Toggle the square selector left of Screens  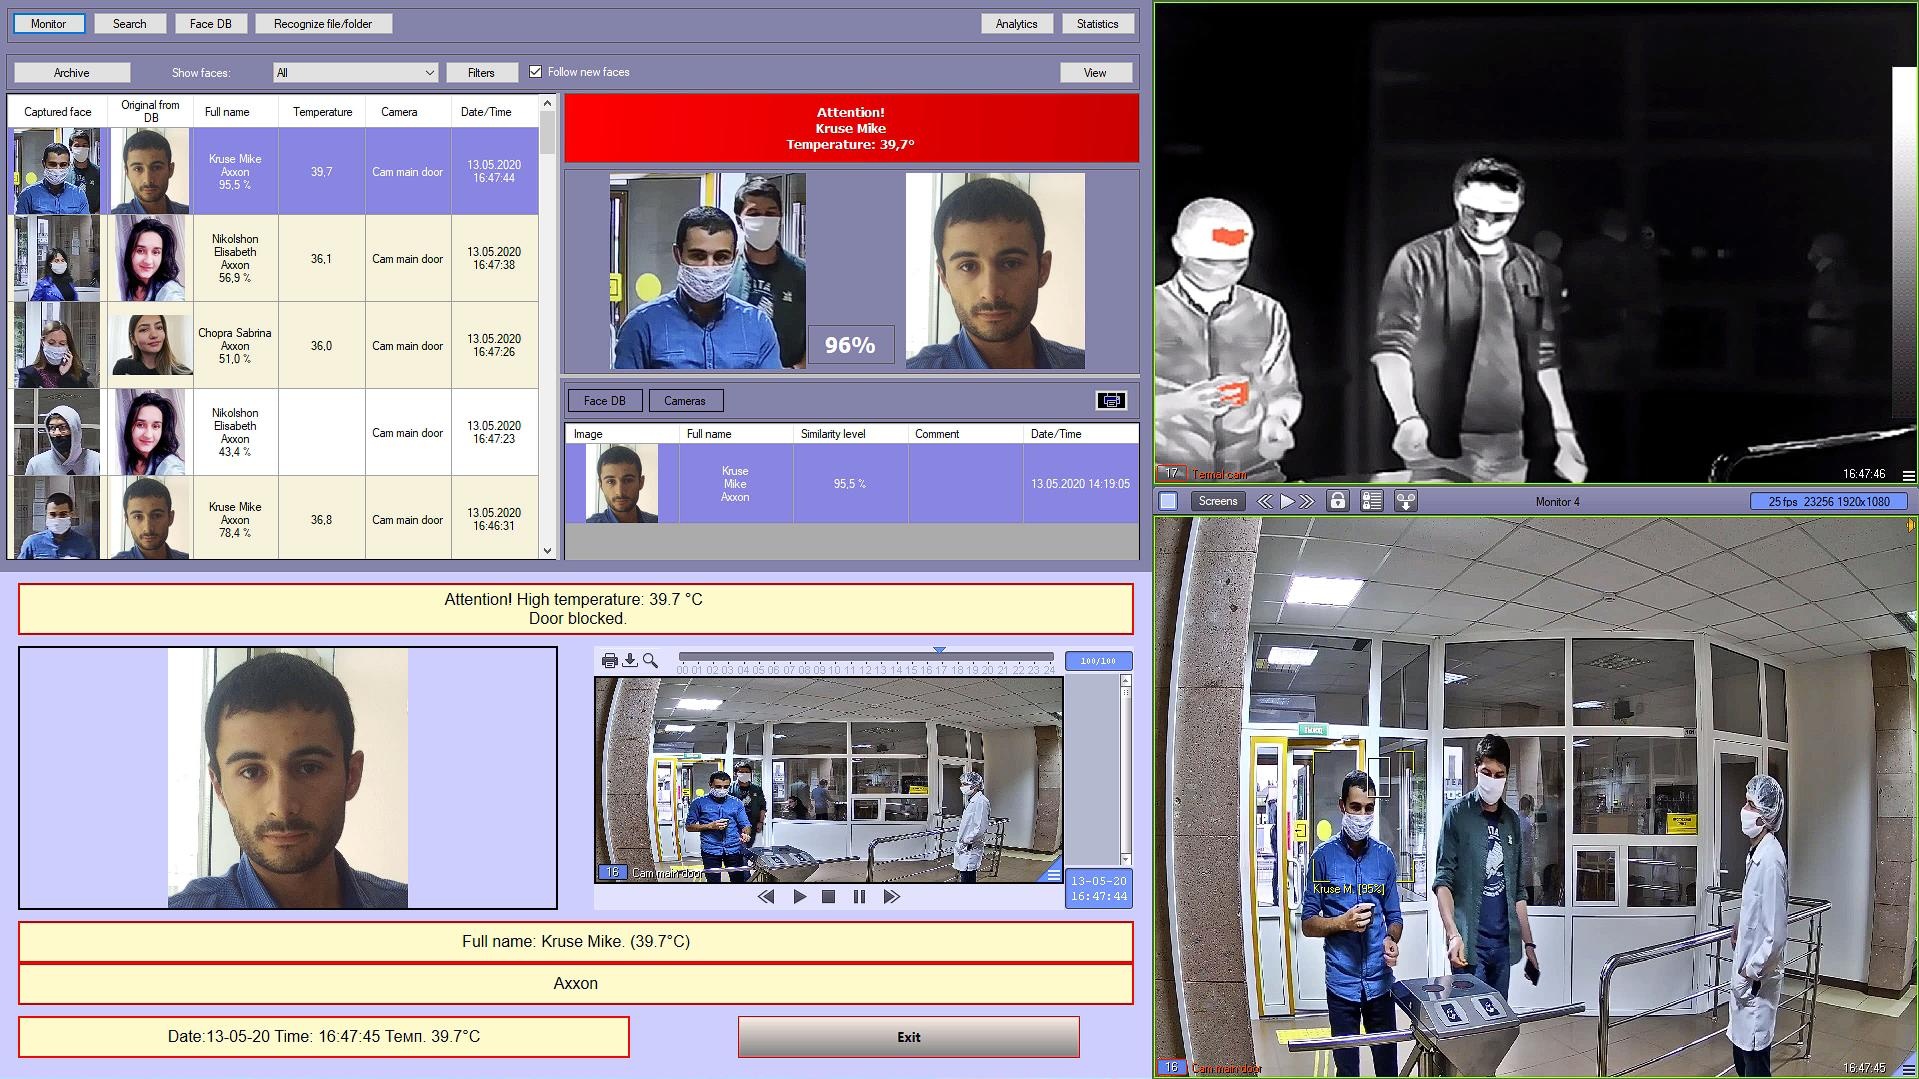pyautogui.click(x=1168, y=501)
